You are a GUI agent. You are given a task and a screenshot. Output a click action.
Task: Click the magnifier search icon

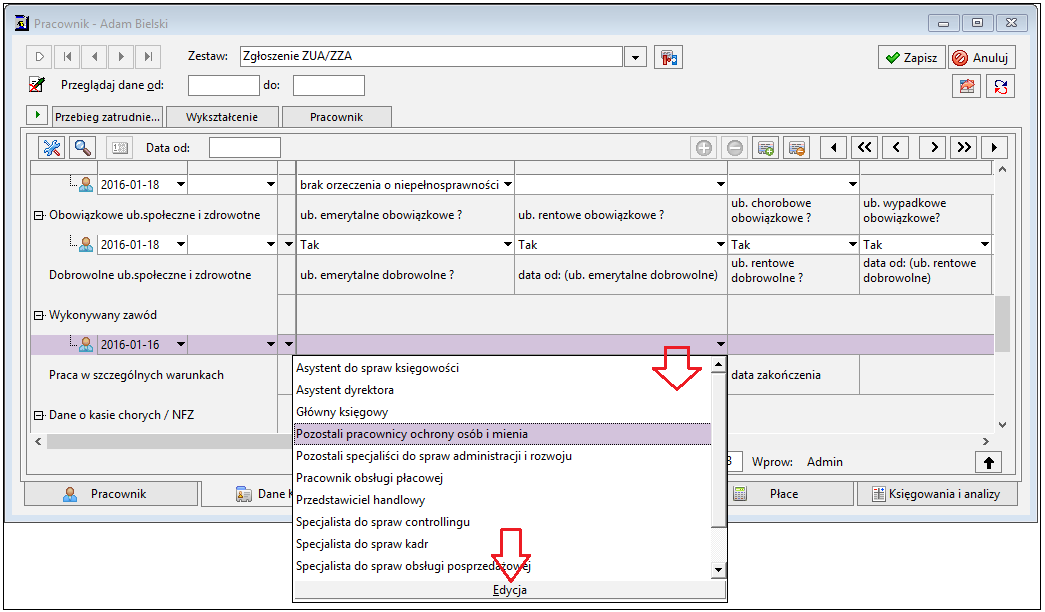[83, 147]
